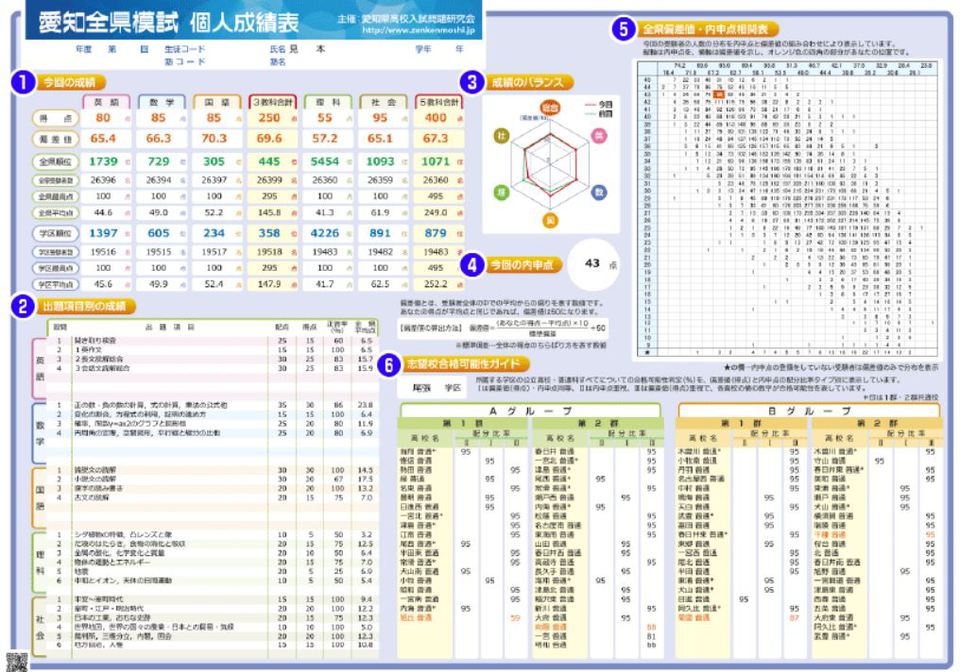Select the 理科 column header in the results table
This screenshot has width=960, height=672.
pyautogui.click(x=328, y=102)
